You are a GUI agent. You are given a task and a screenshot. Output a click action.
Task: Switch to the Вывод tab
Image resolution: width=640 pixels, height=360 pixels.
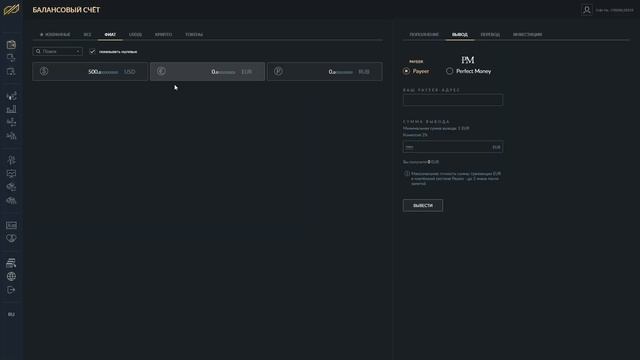[460, 35]
